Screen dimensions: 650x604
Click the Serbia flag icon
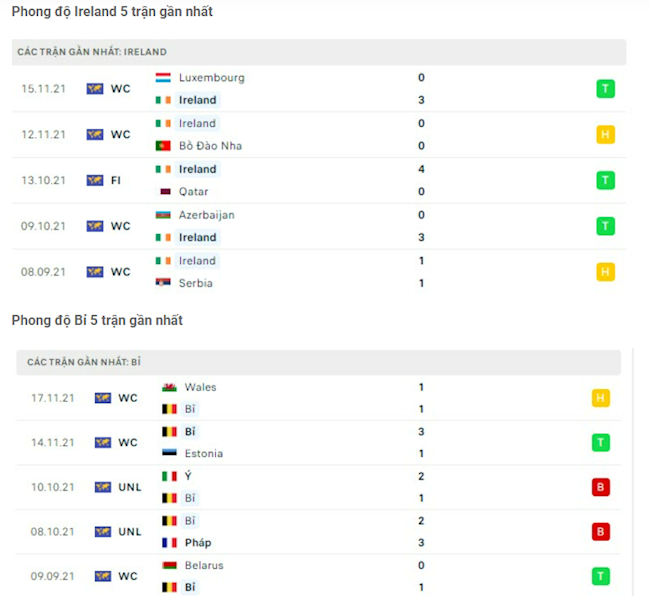[x=164, y=283]
